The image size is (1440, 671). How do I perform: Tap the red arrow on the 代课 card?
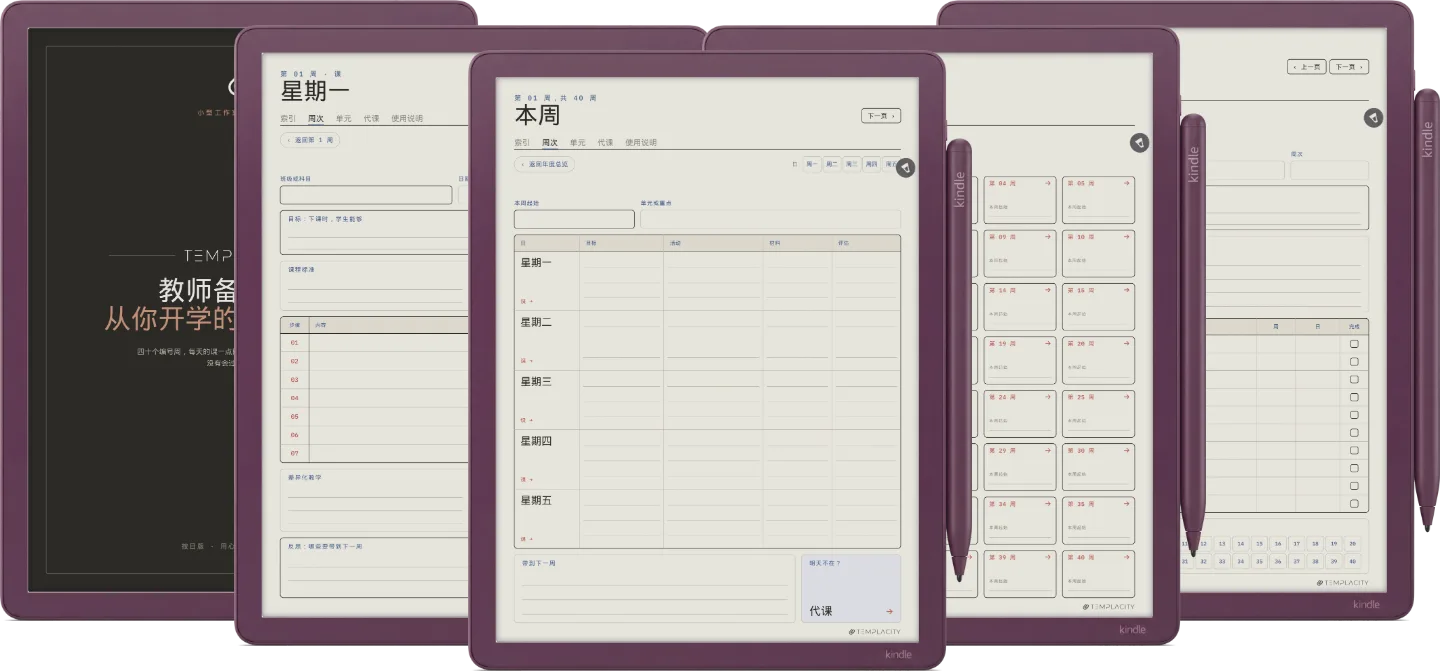889,611
